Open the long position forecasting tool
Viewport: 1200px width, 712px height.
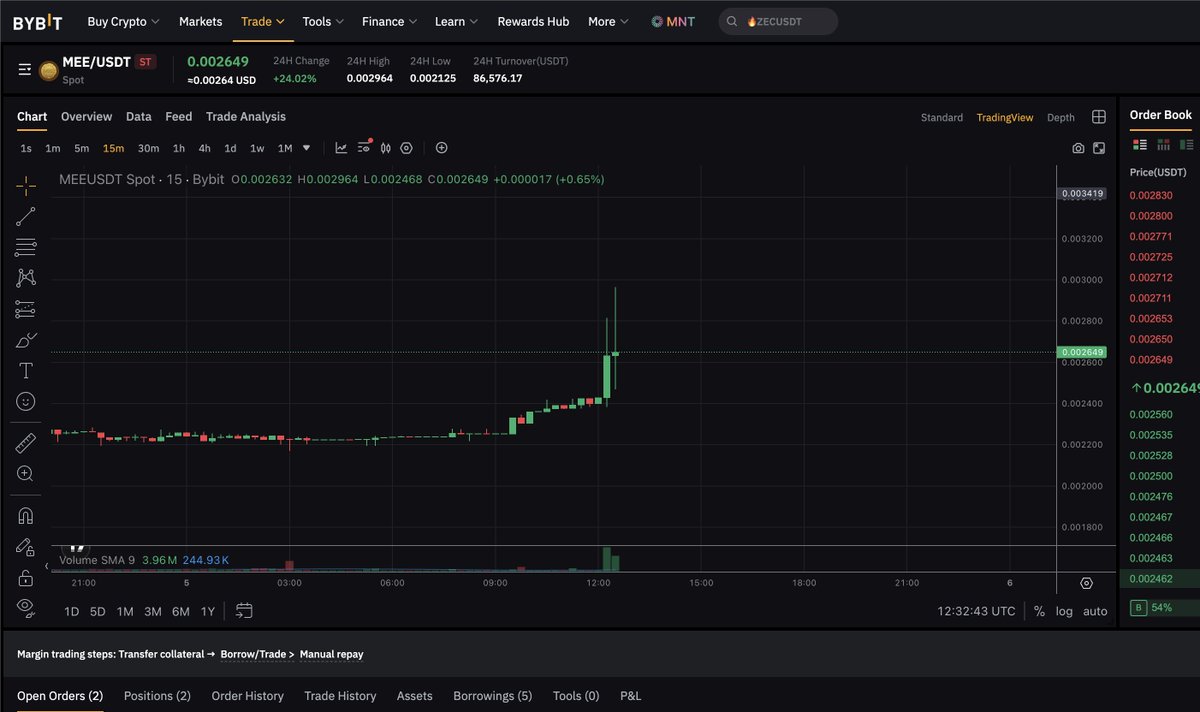click(x=26, y=309)
